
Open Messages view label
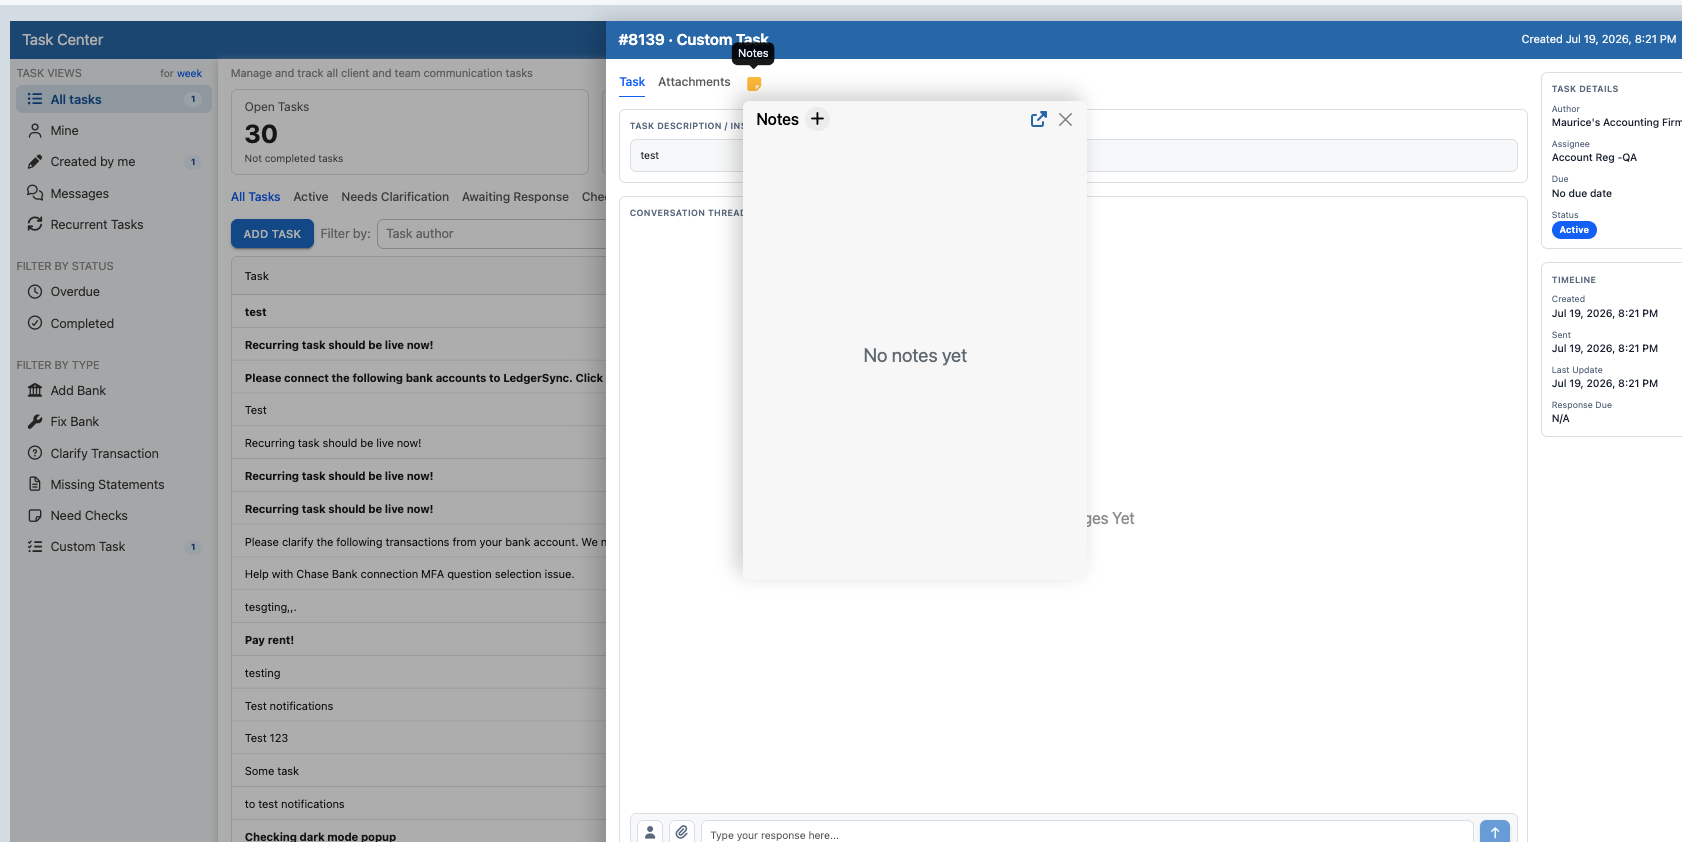(80, 193)
